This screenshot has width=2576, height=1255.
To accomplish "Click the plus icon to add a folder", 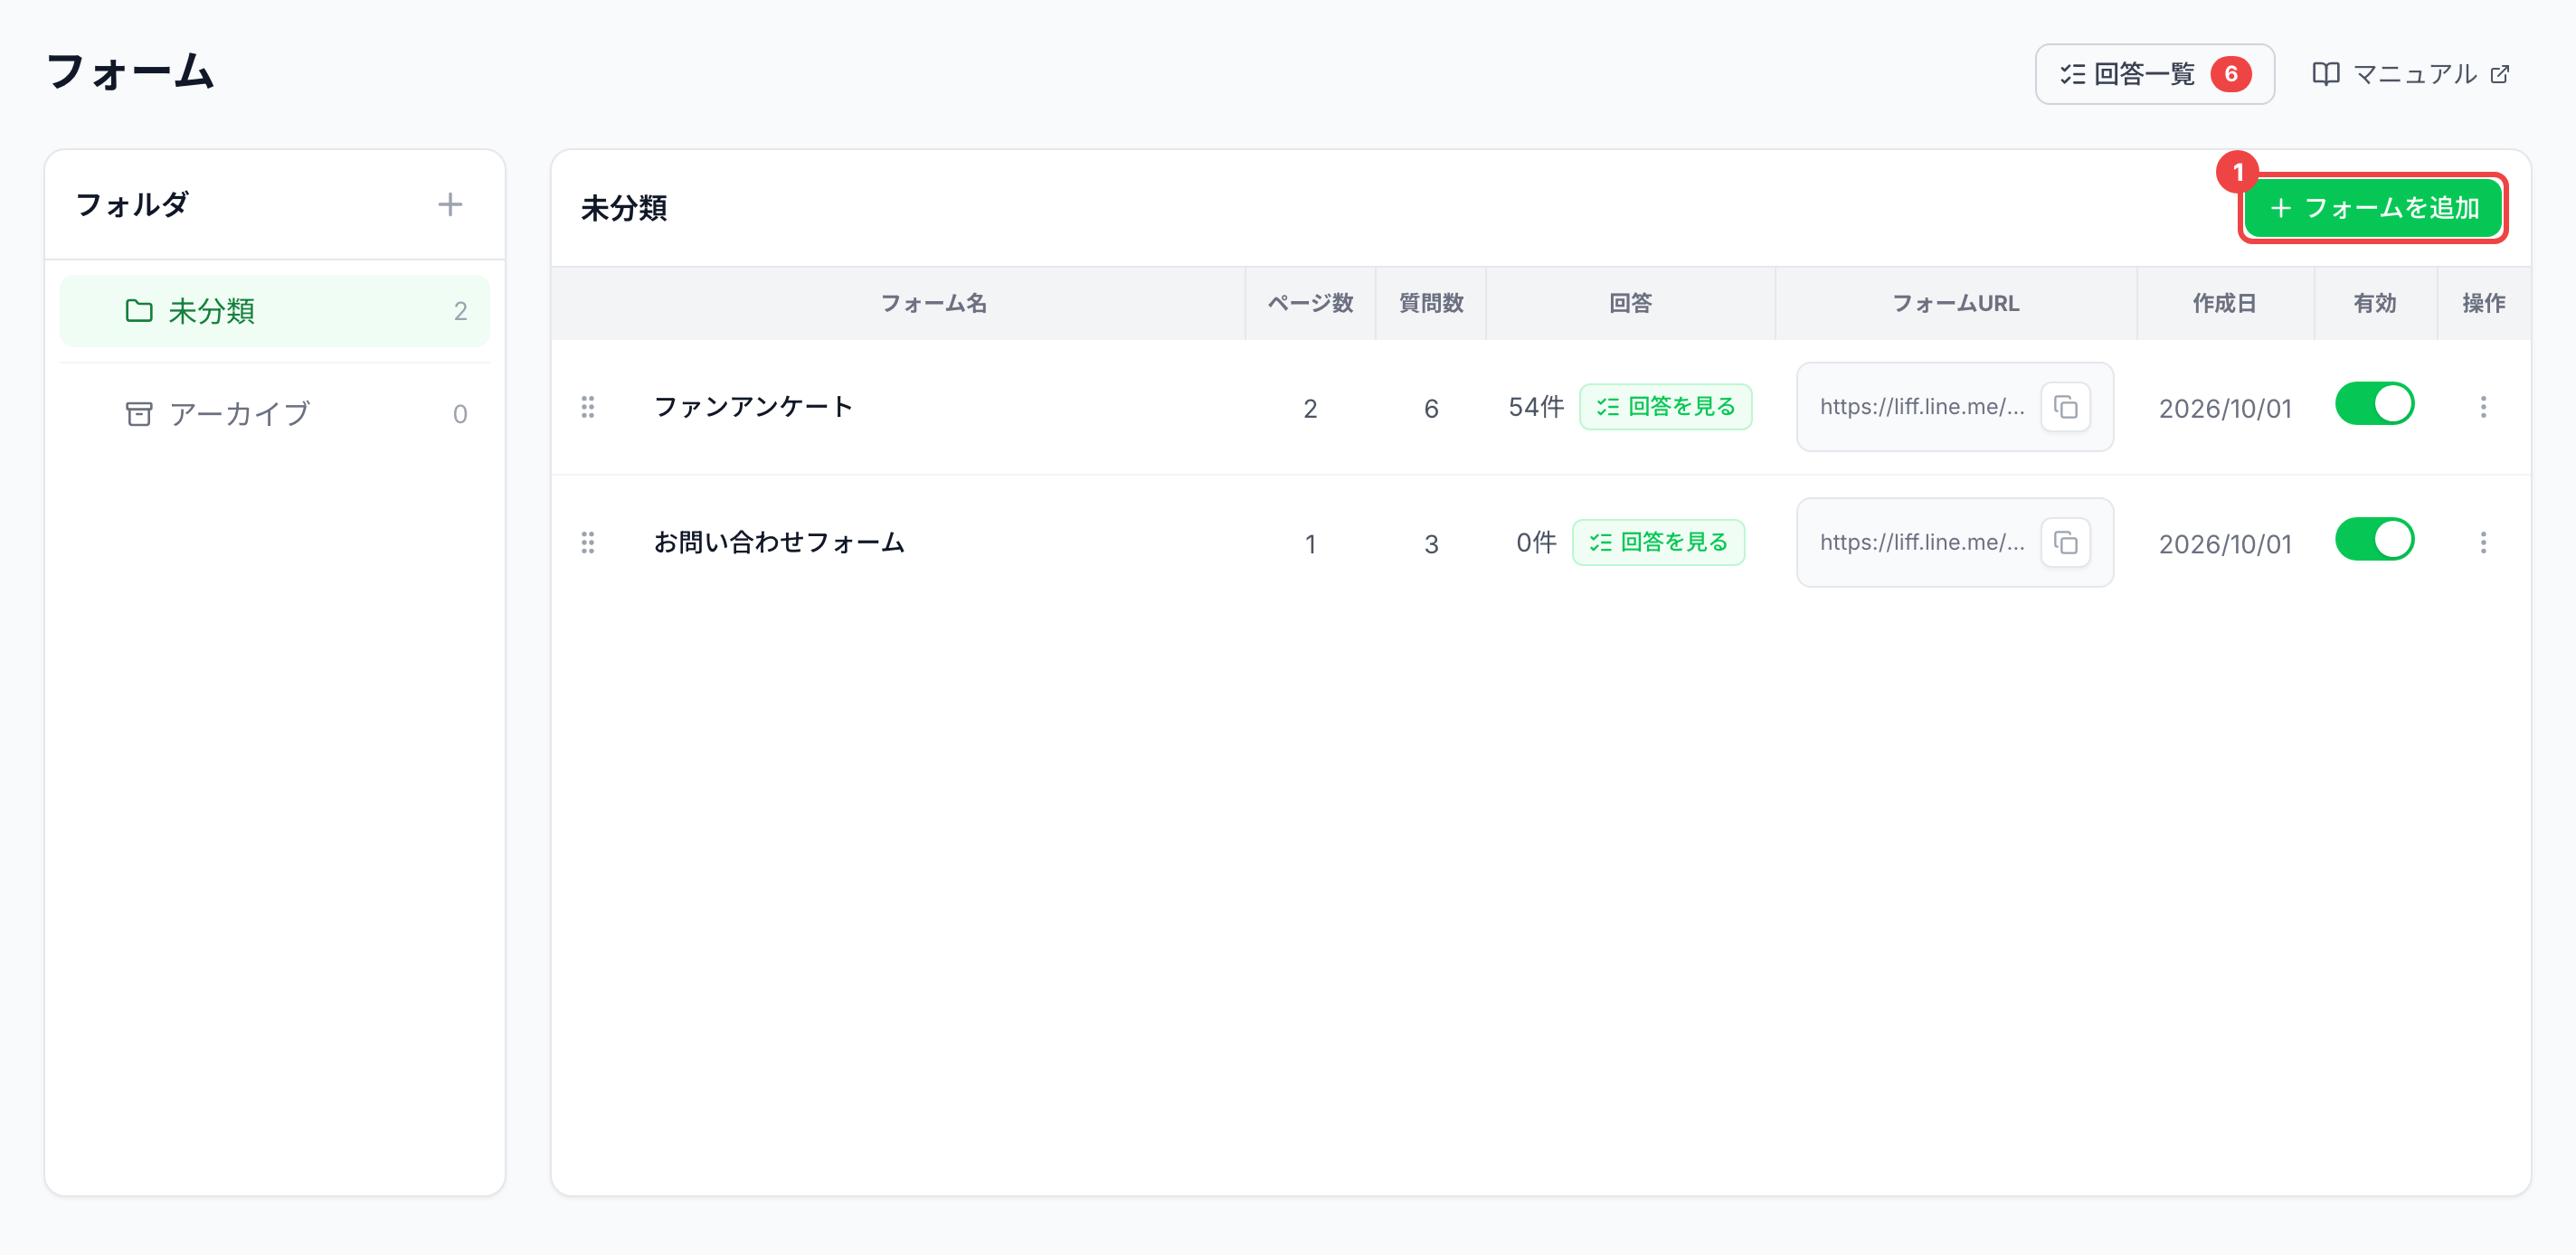I will coord(450,205).
